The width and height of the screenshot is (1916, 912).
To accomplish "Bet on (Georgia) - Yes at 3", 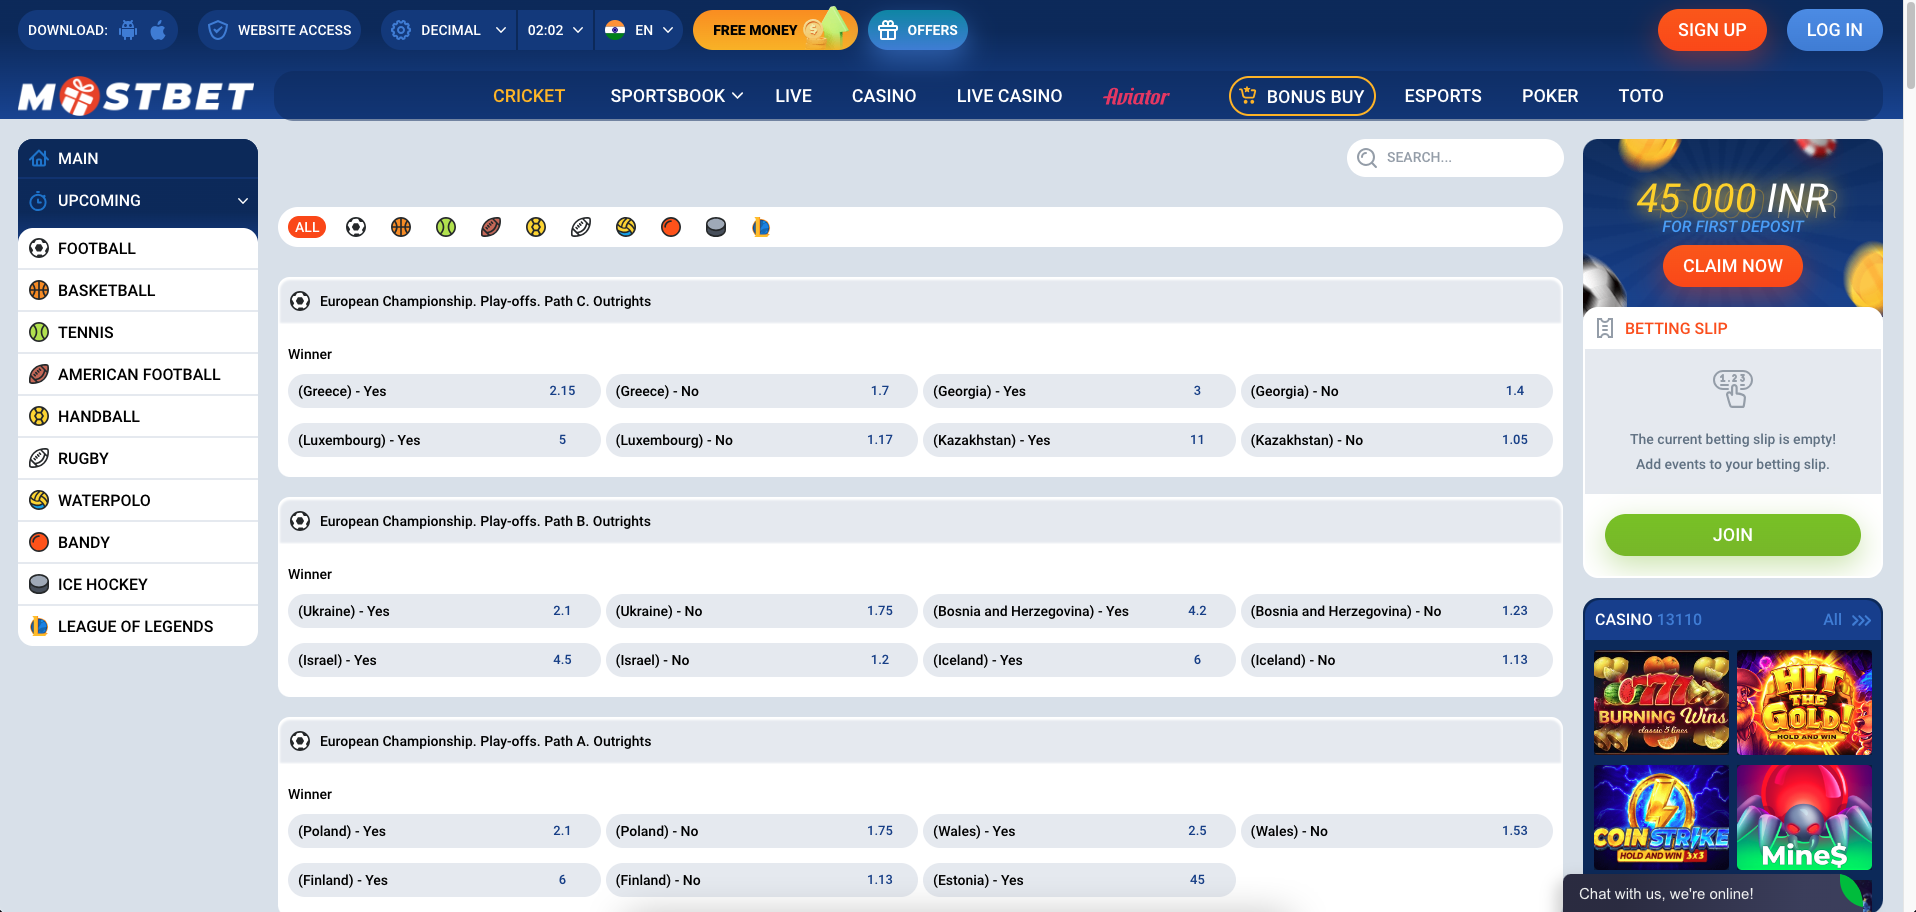I will (1079, 391).
